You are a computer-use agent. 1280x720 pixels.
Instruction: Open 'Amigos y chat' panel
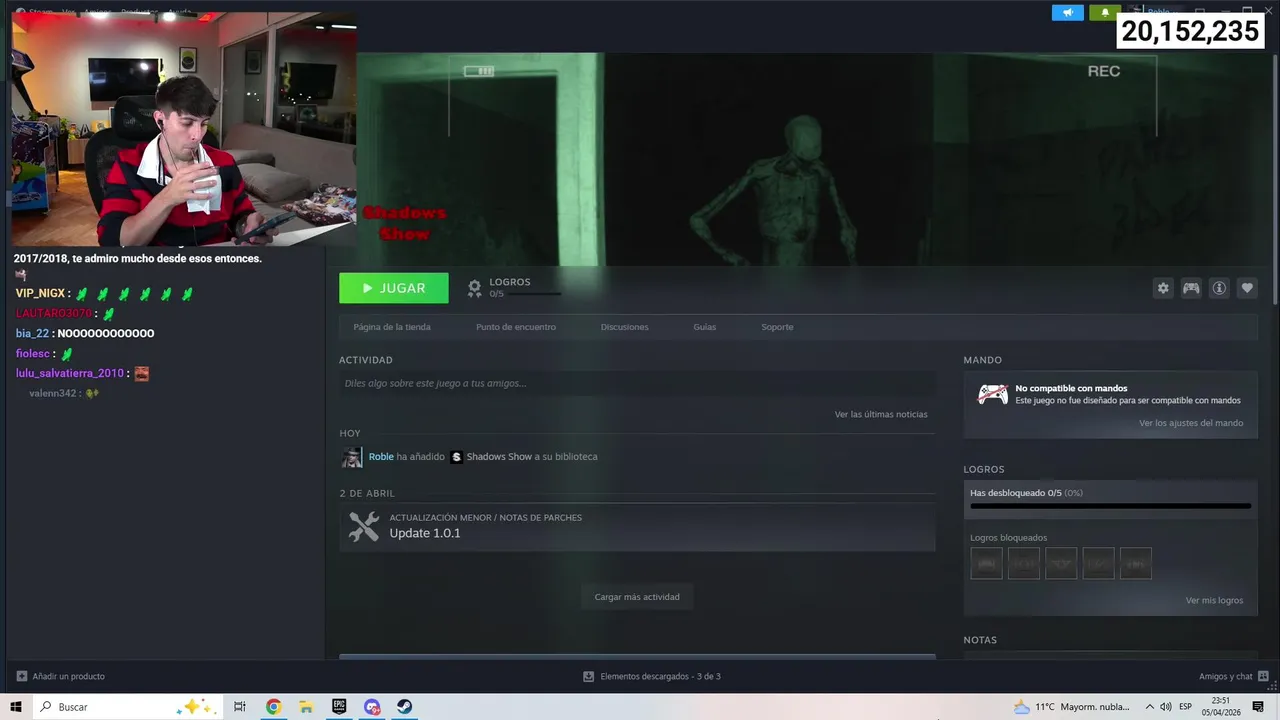pos(1226,677)
